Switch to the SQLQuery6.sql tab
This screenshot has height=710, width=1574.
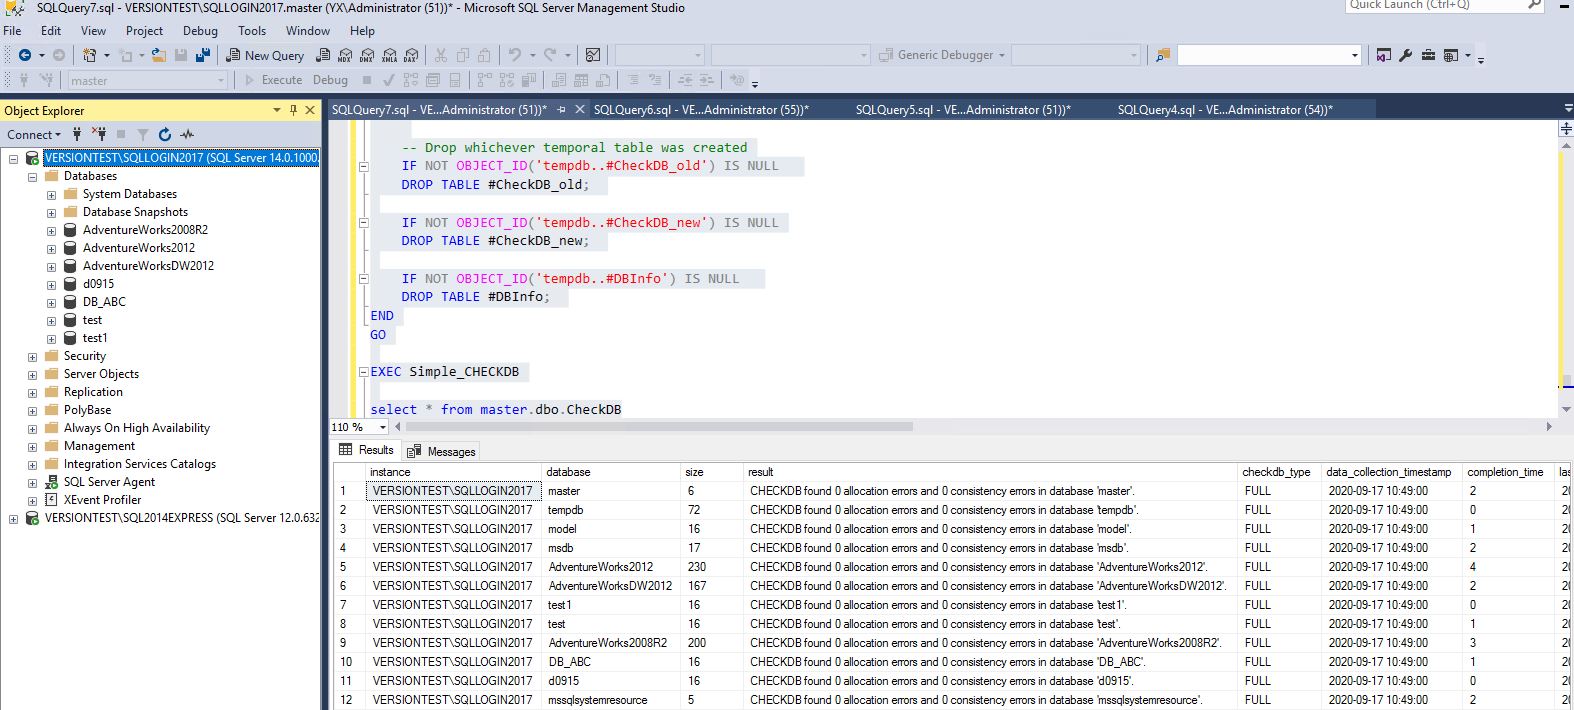[x=701, y=110]
